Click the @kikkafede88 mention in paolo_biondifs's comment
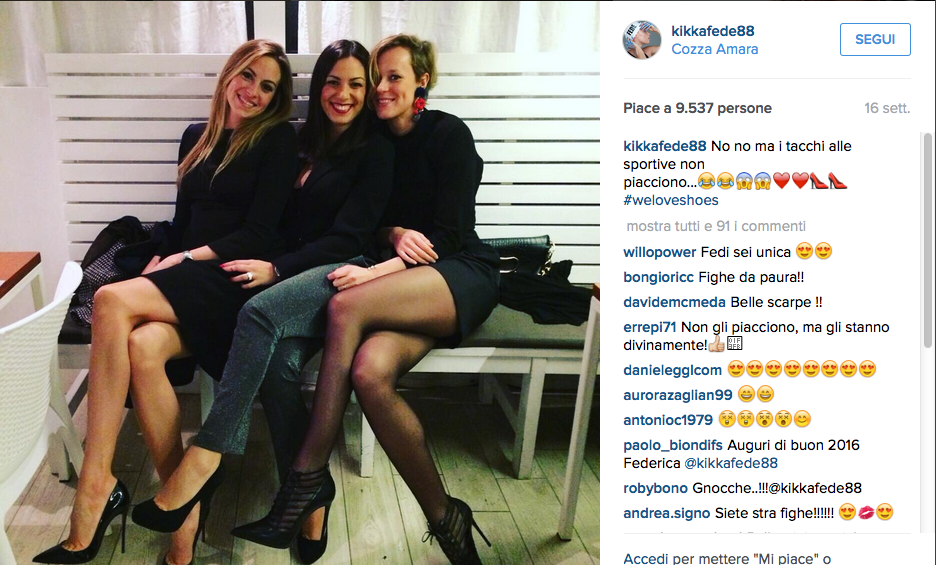Screen dimensions: 936x565 coord(731,463)
